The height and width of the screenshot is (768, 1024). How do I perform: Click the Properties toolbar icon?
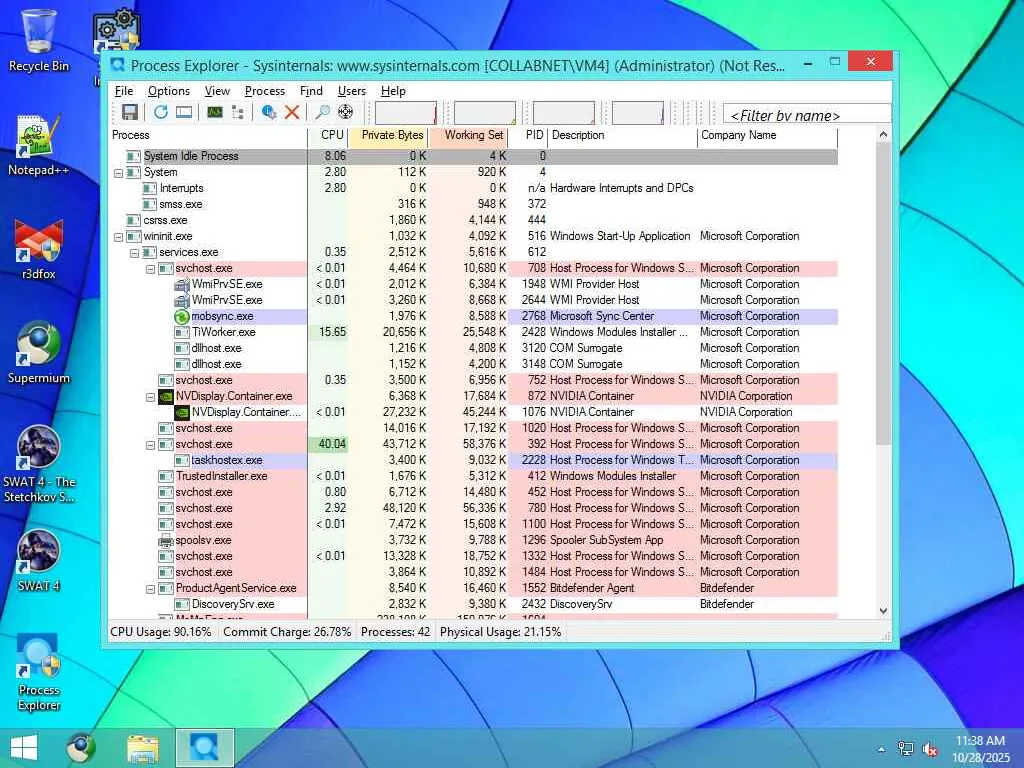[268, 112]
